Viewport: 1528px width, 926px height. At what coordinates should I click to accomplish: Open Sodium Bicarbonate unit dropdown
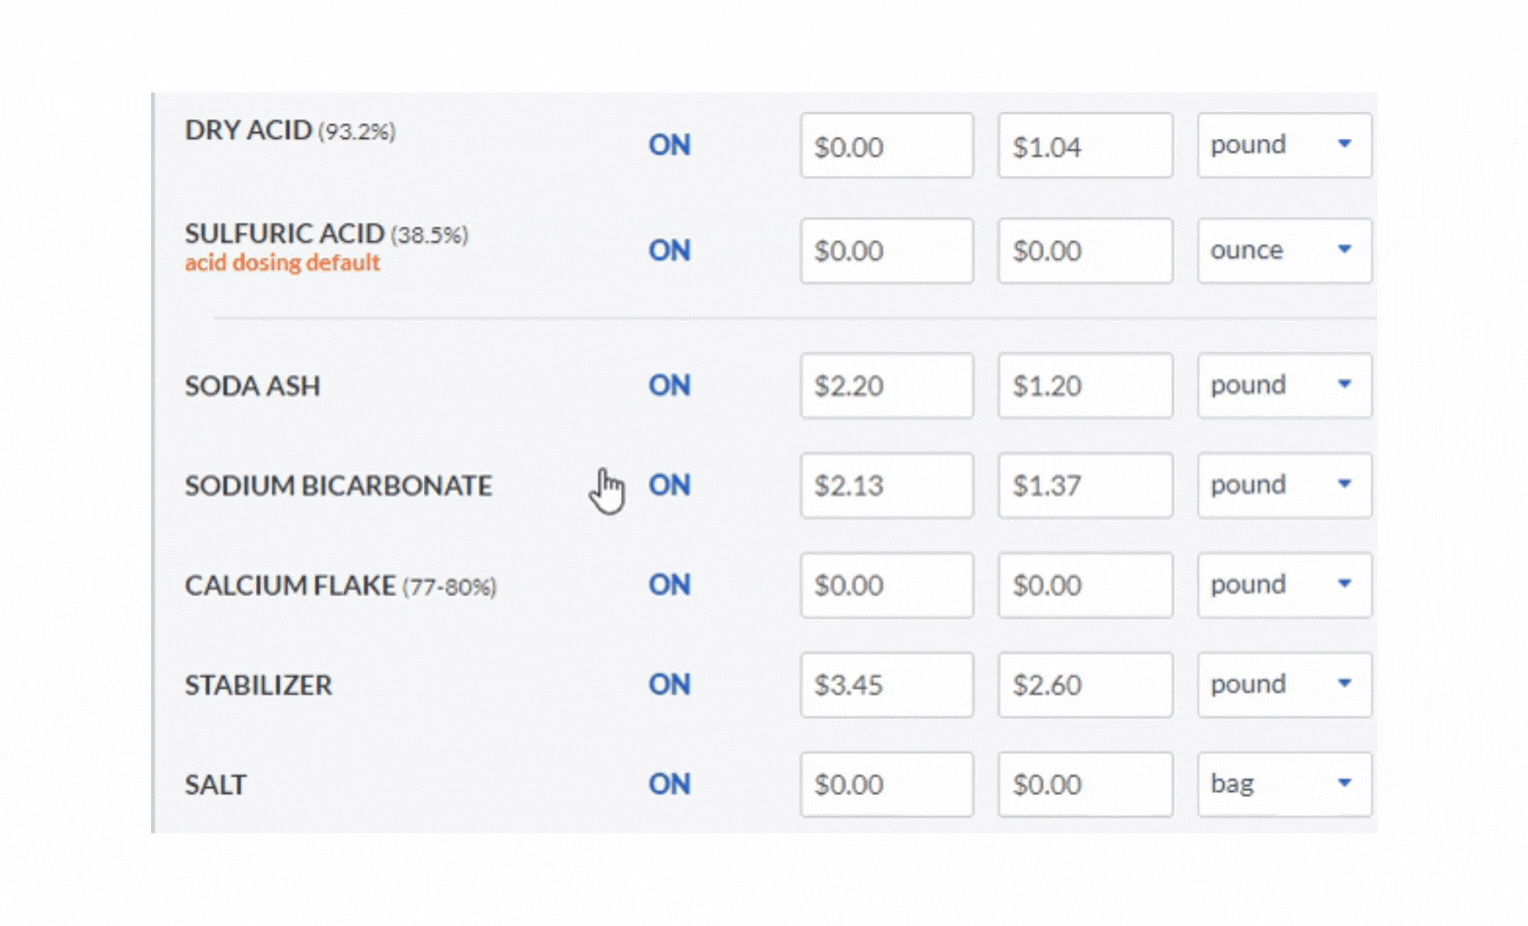(1284, 485)
